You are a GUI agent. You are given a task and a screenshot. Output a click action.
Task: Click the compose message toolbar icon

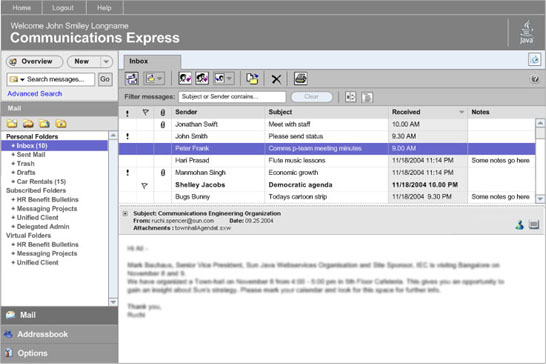pos(150,79)
